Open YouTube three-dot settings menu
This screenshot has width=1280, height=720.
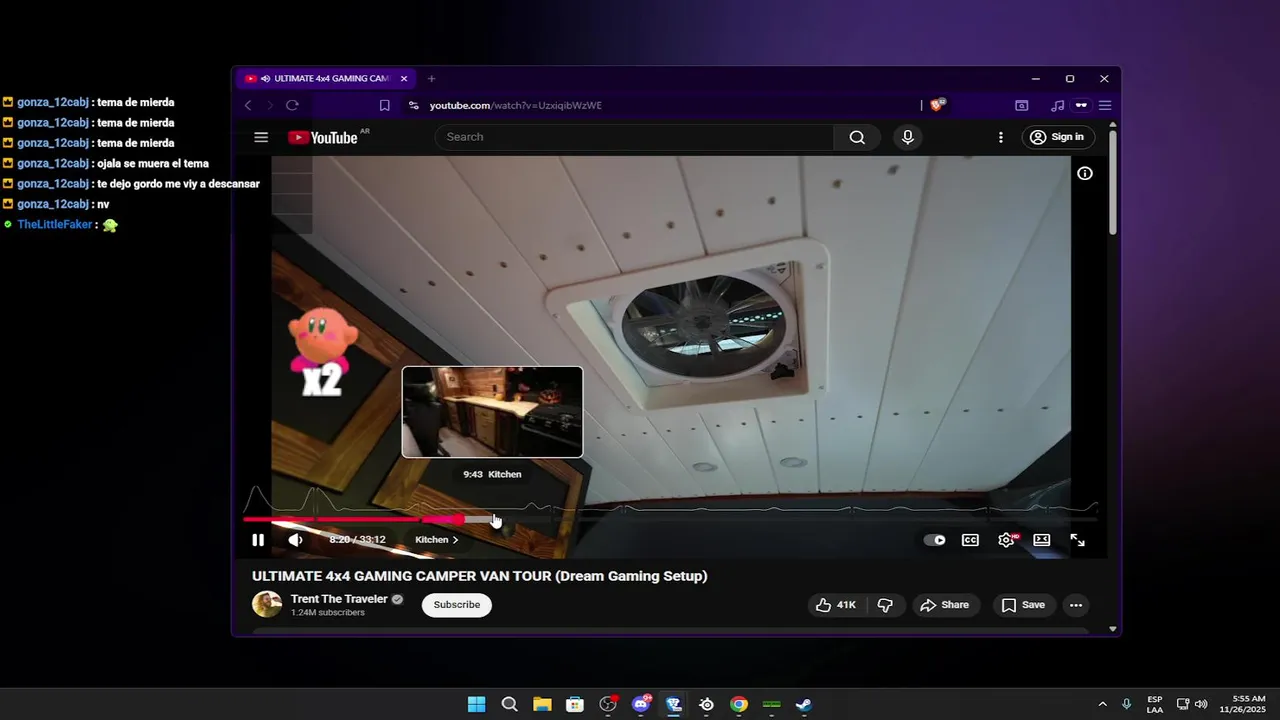[x=1001, y=137]
